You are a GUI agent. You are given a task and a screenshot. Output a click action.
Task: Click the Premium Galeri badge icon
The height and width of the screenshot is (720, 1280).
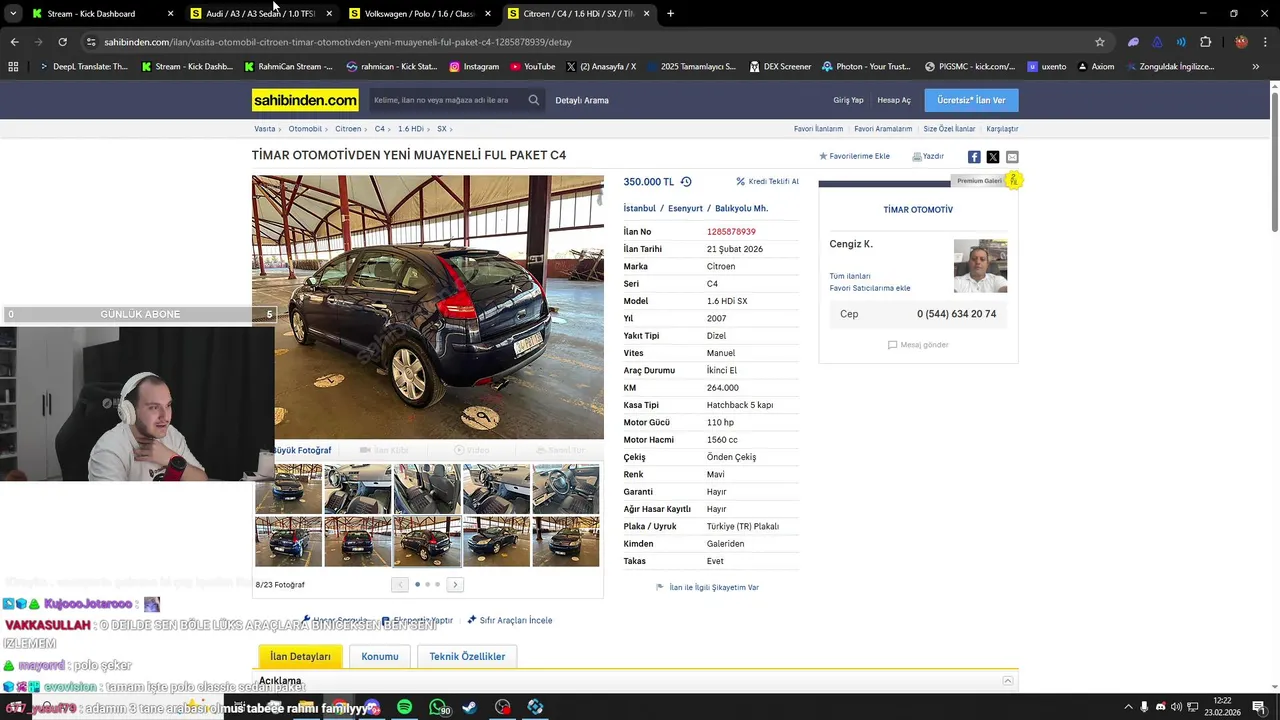tap(1013, 180)
